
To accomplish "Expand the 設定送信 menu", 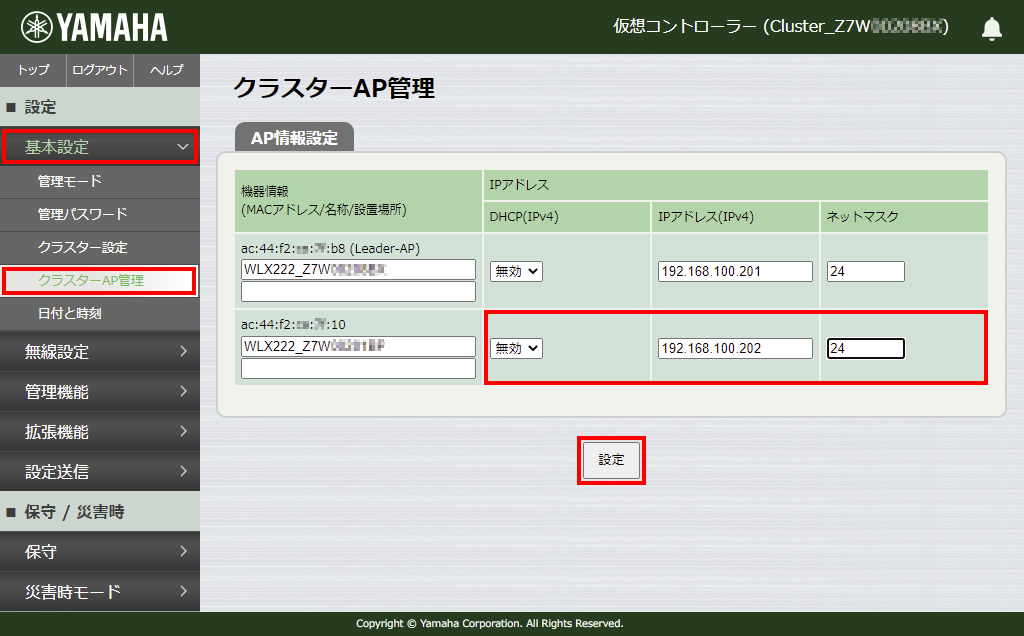I will pos(100,472).
